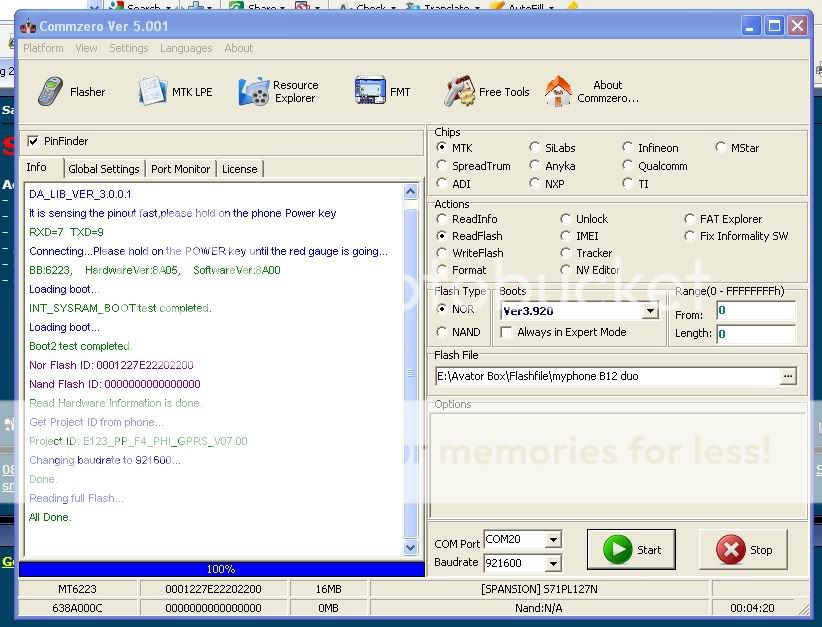Open the Settings menu
This screenshot has width=822, height=627.
tap(128, 48)
